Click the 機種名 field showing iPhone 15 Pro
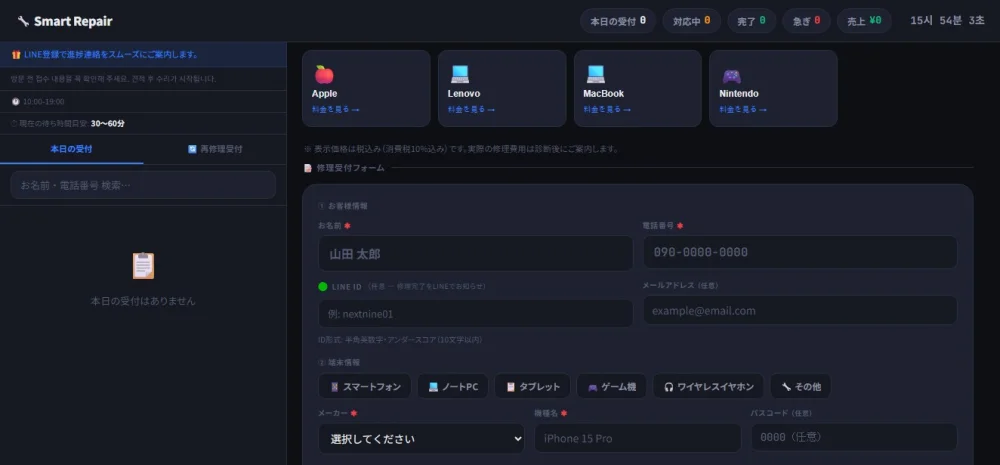 tap(638, 438)
